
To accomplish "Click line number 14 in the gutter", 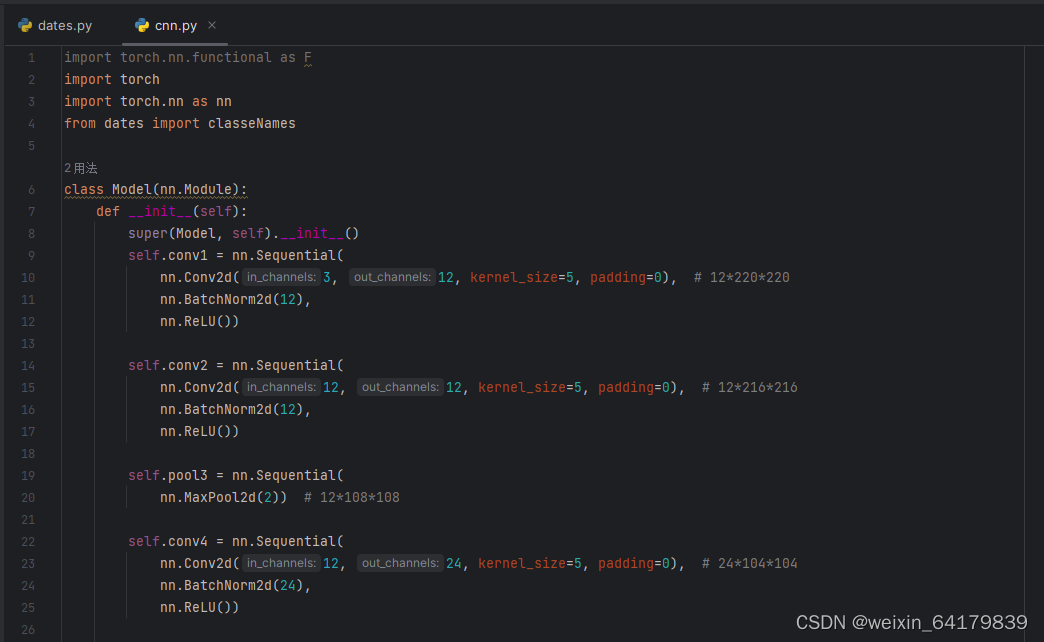I will (x=28, y=366).
